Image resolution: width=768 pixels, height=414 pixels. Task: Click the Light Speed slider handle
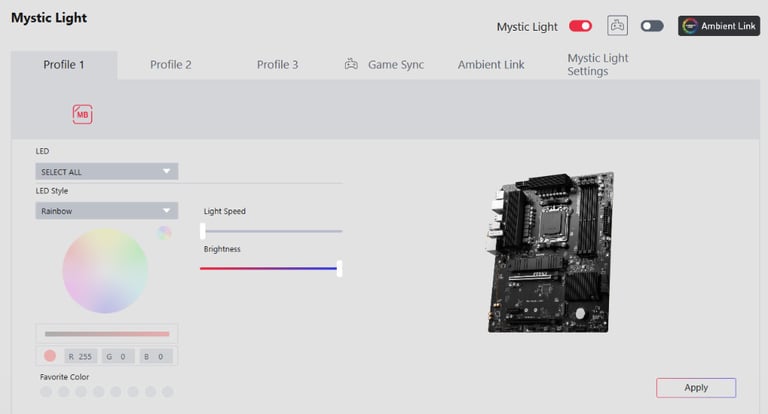tap(203, 231)
